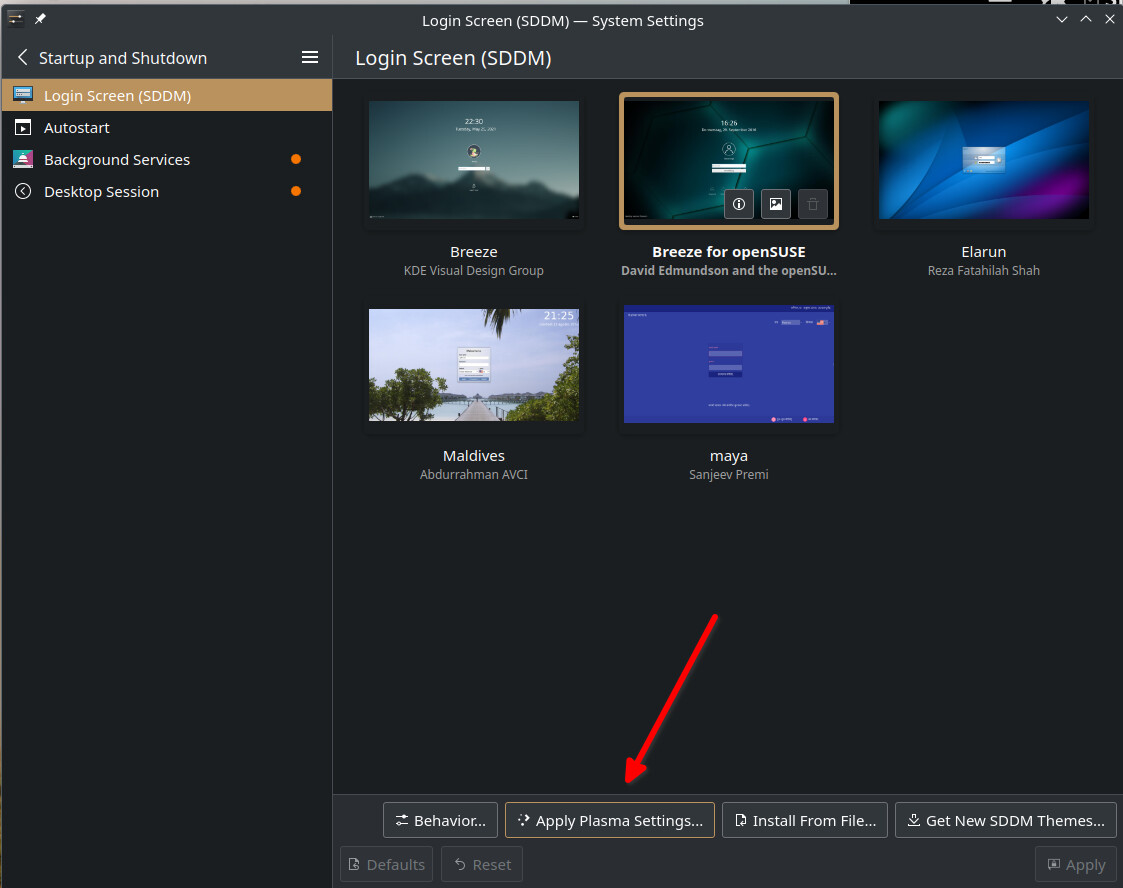Minimize the System Settings window
The image size is (1123, 888).
pos(1061,19)
